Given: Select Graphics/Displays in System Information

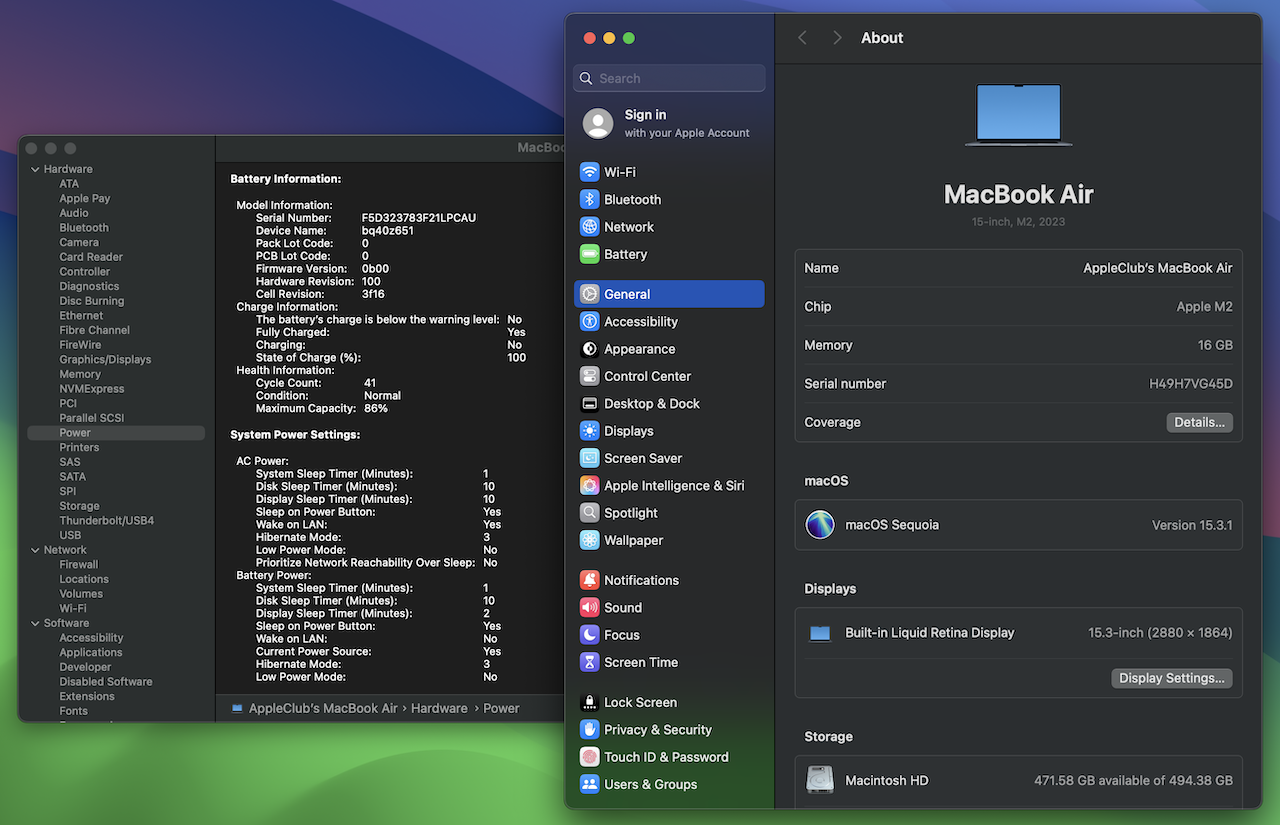Looking at the screenshot, I should point(105,359).
